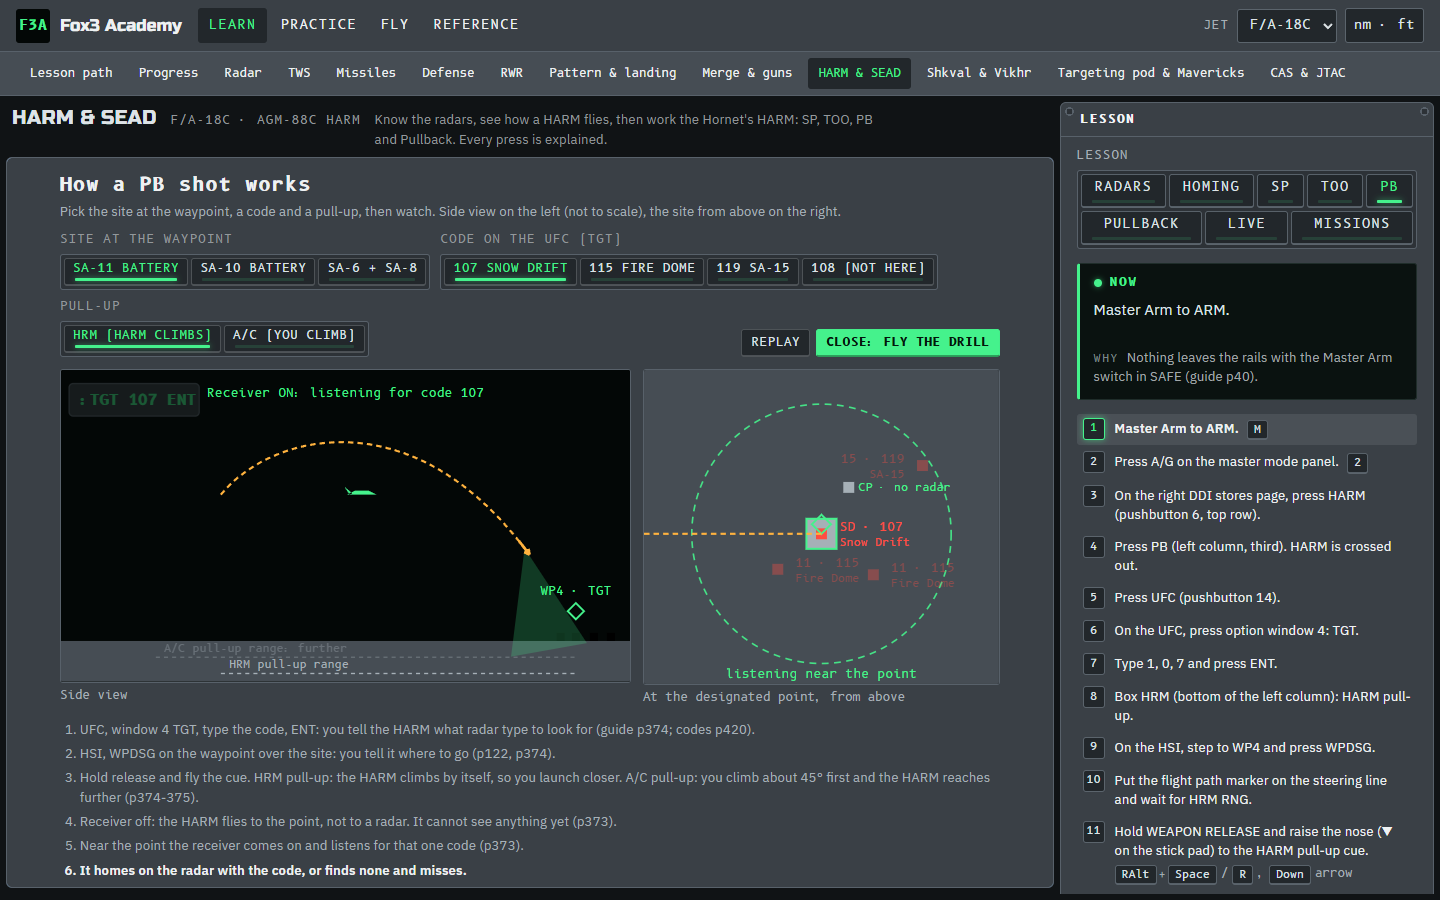Open the PRACTICE top menu

click(x=318, y=25)
